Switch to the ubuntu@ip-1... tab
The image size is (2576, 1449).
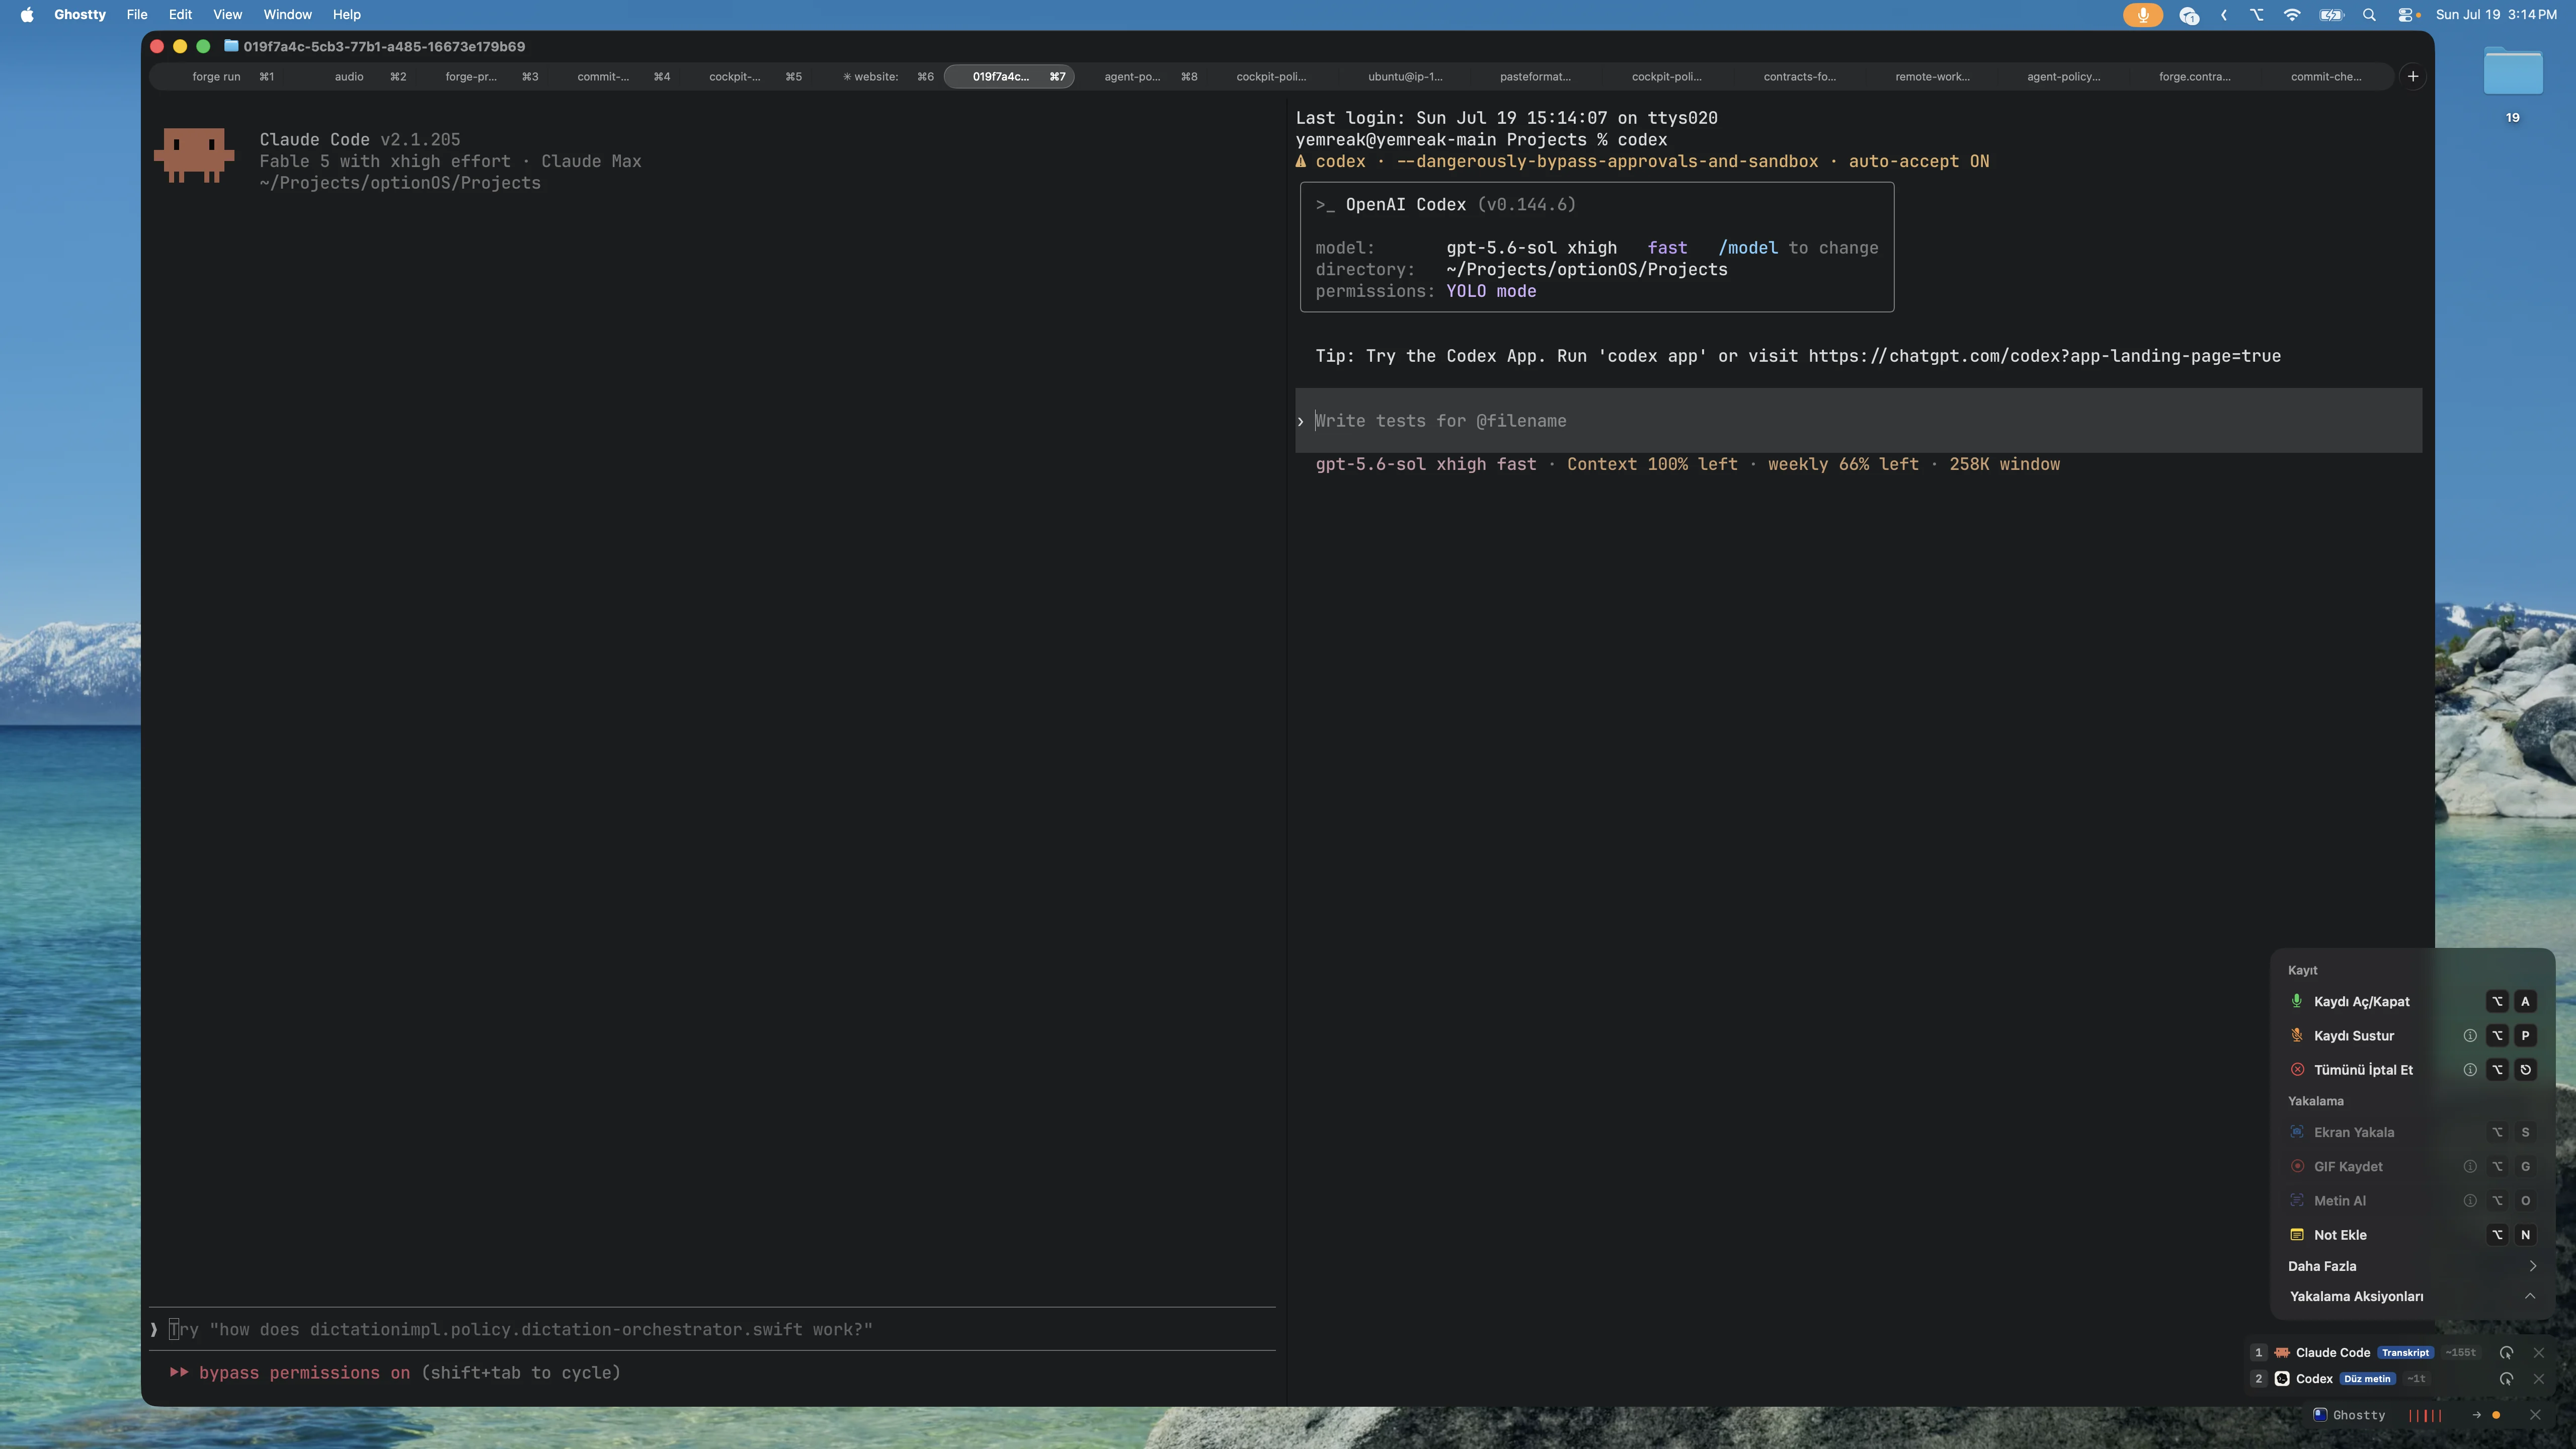(1405, 76)
